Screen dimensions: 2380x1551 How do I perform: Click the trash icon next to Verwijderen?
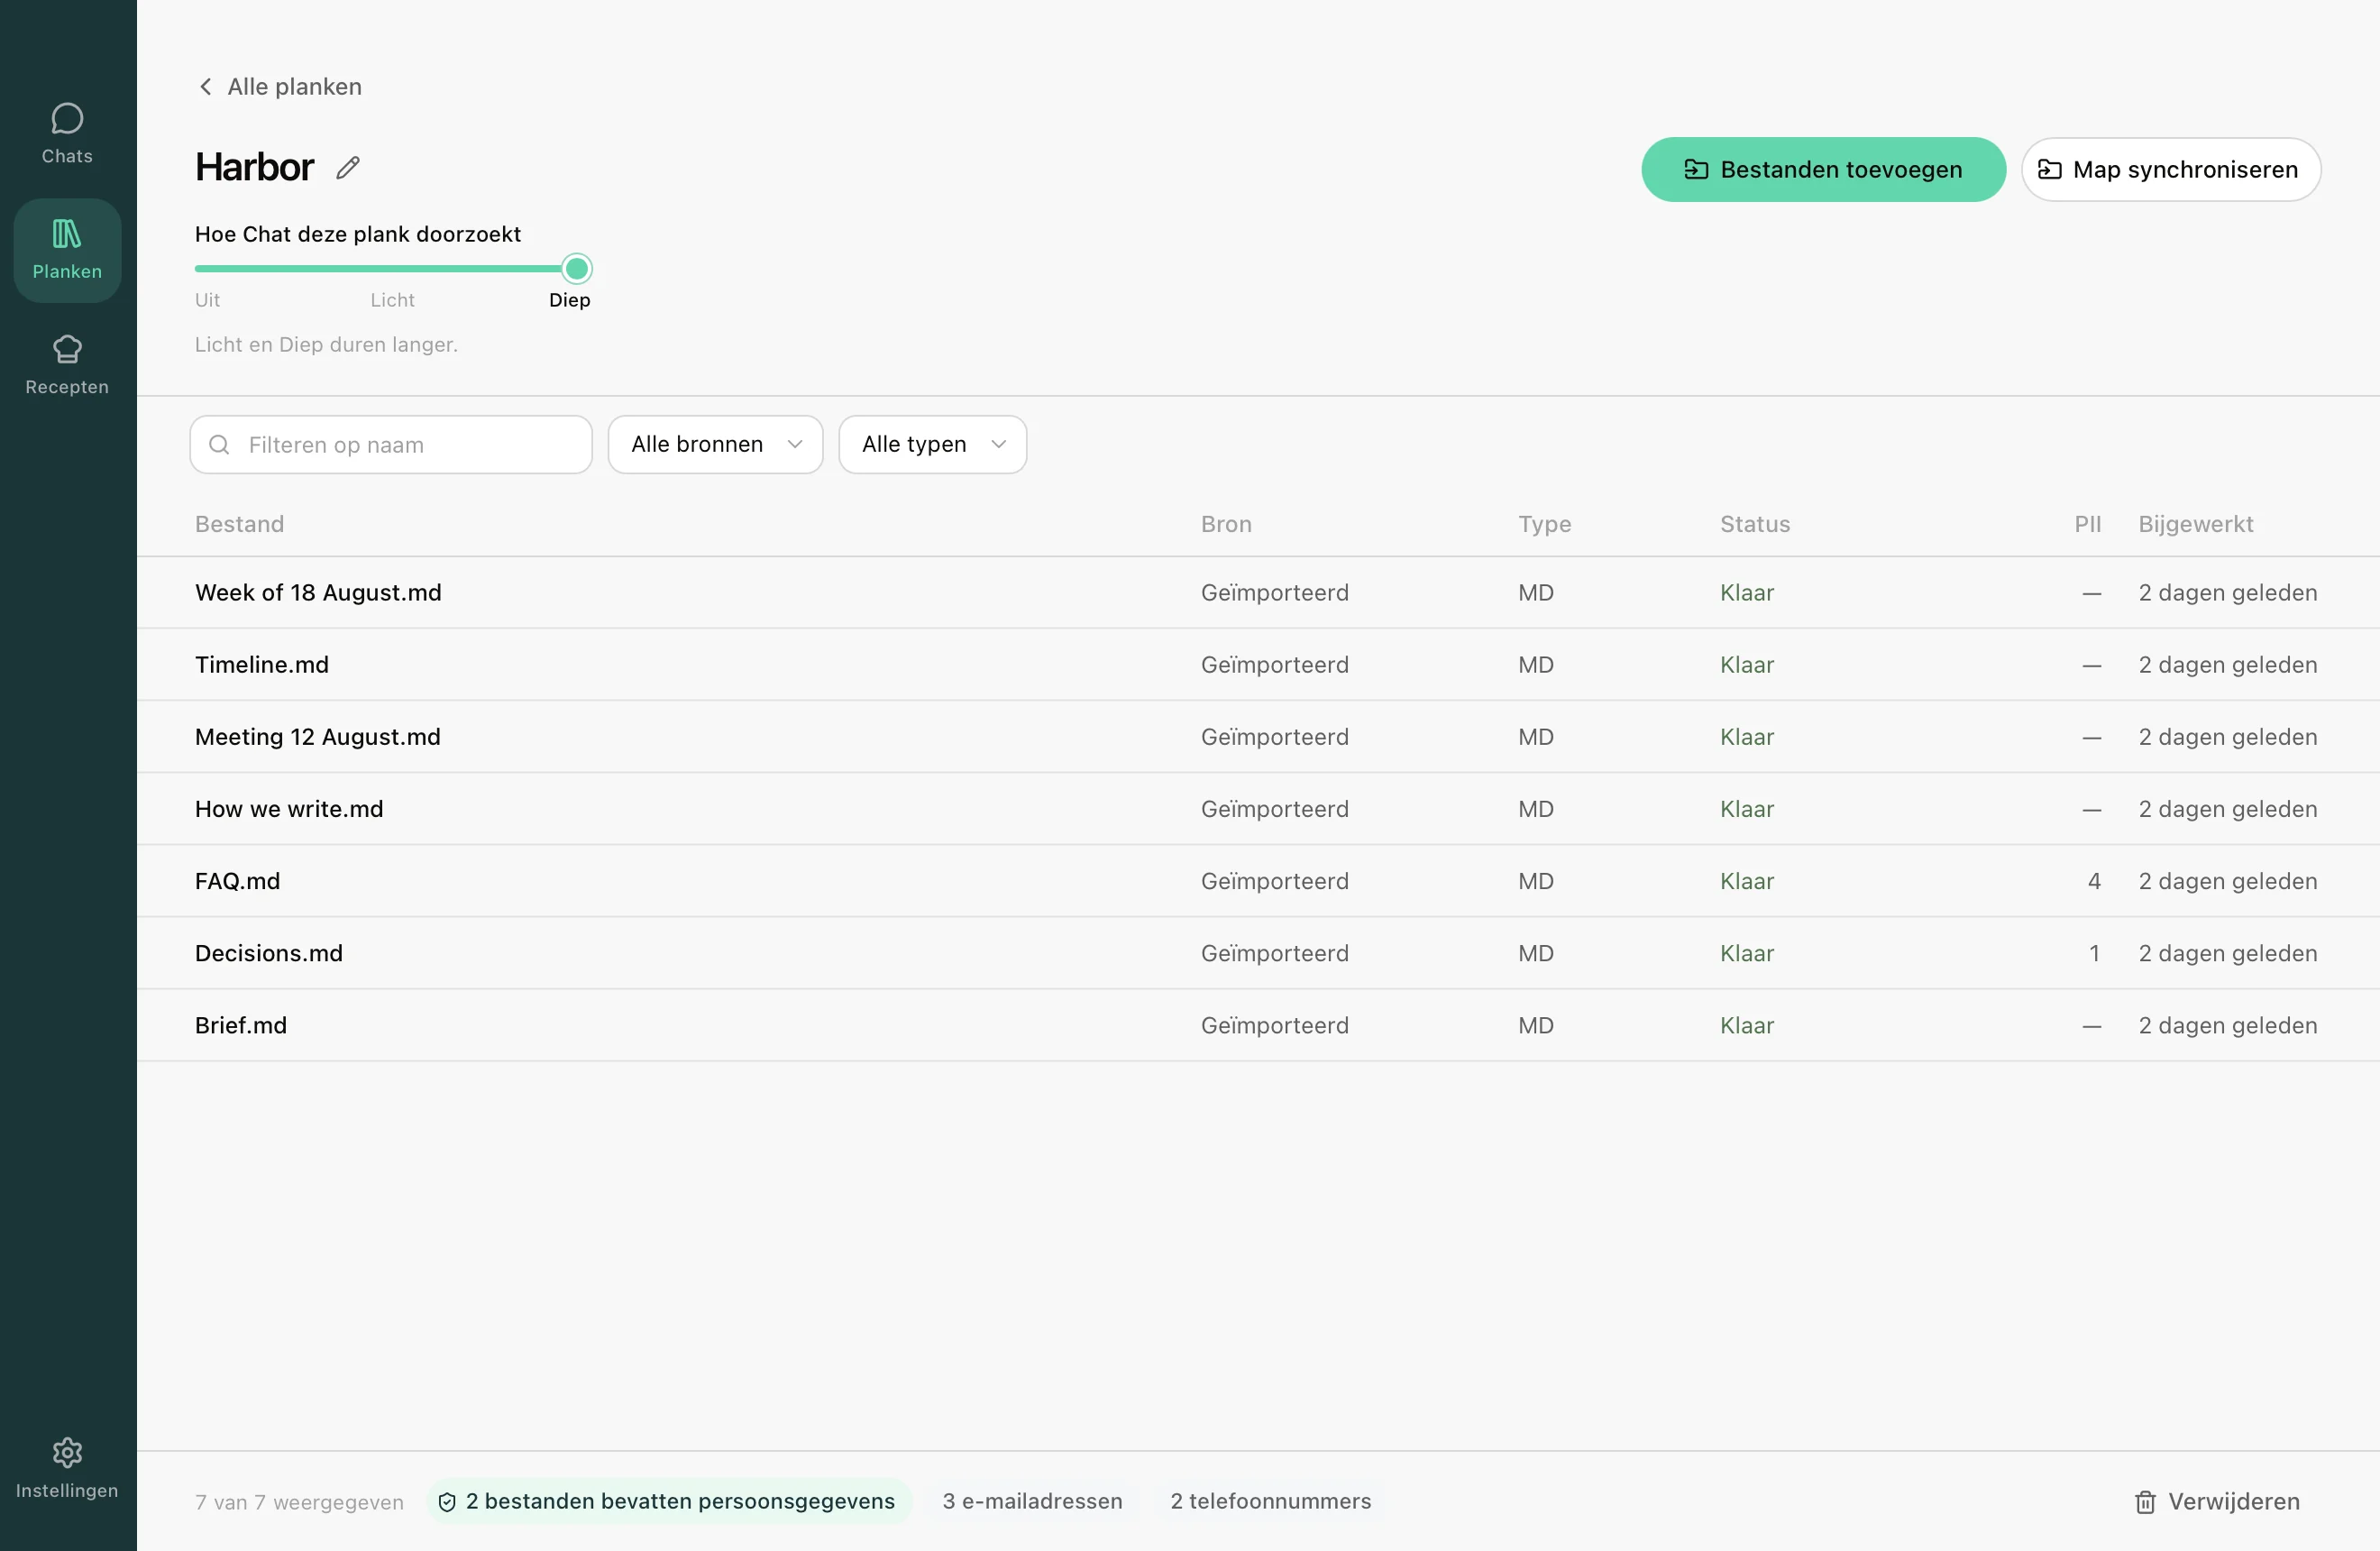2145,1502
